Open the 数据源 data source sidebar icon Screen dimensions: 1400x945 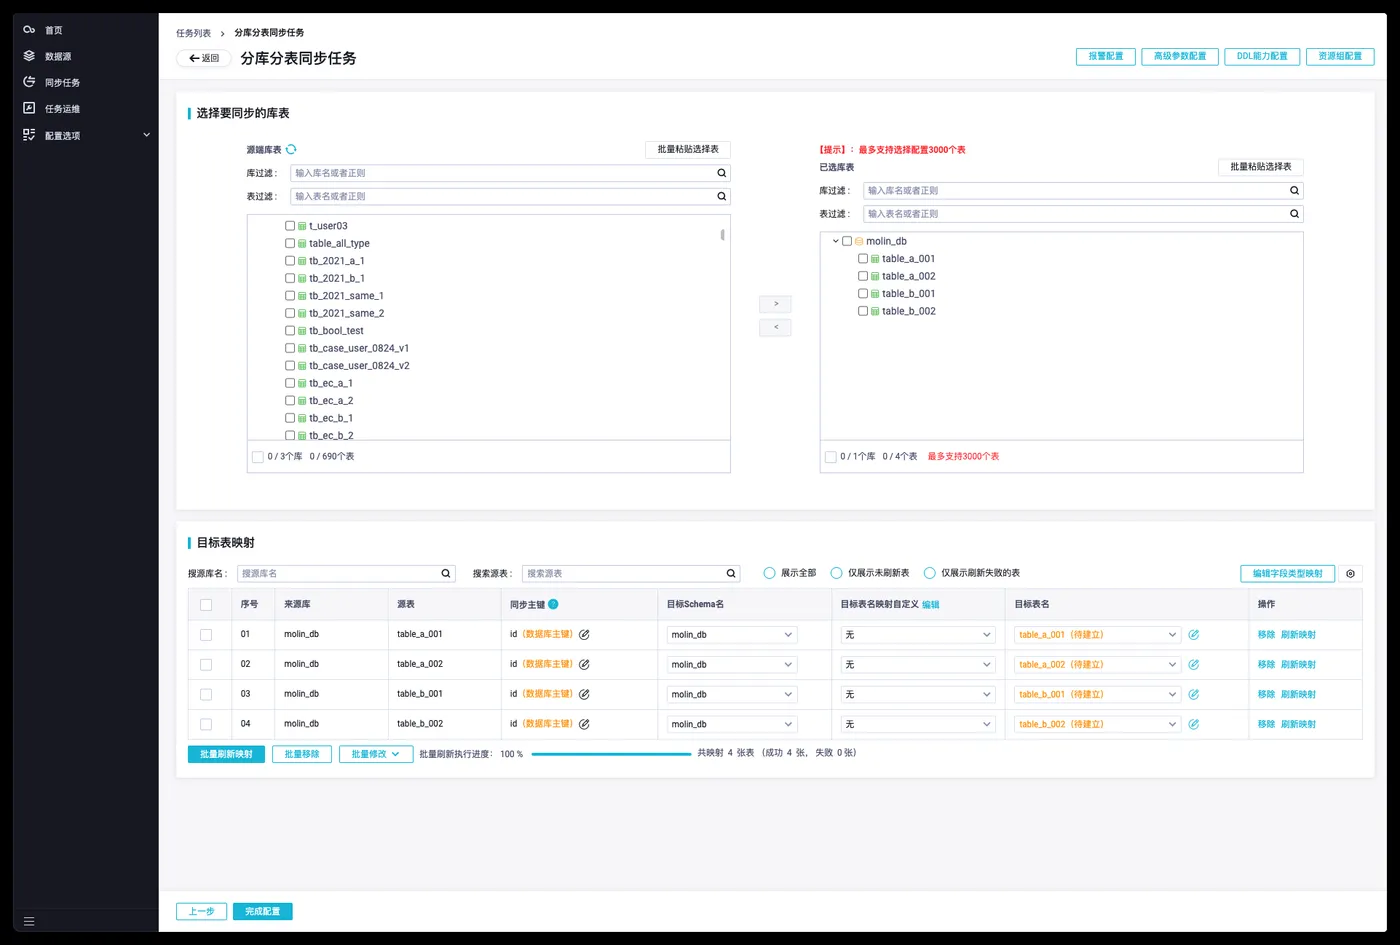click(x=29, y=56)
